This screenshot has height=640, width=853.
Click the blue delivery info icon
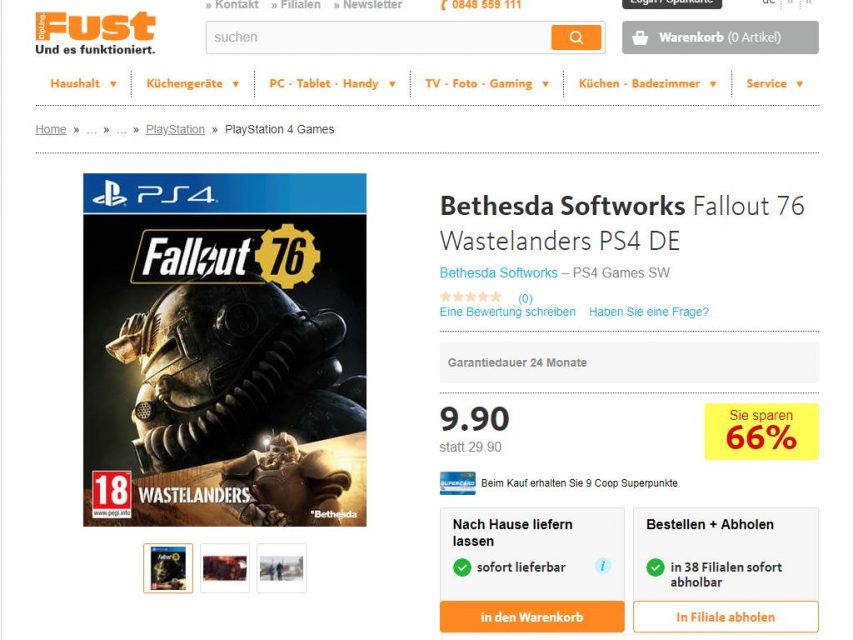(603, 566)
